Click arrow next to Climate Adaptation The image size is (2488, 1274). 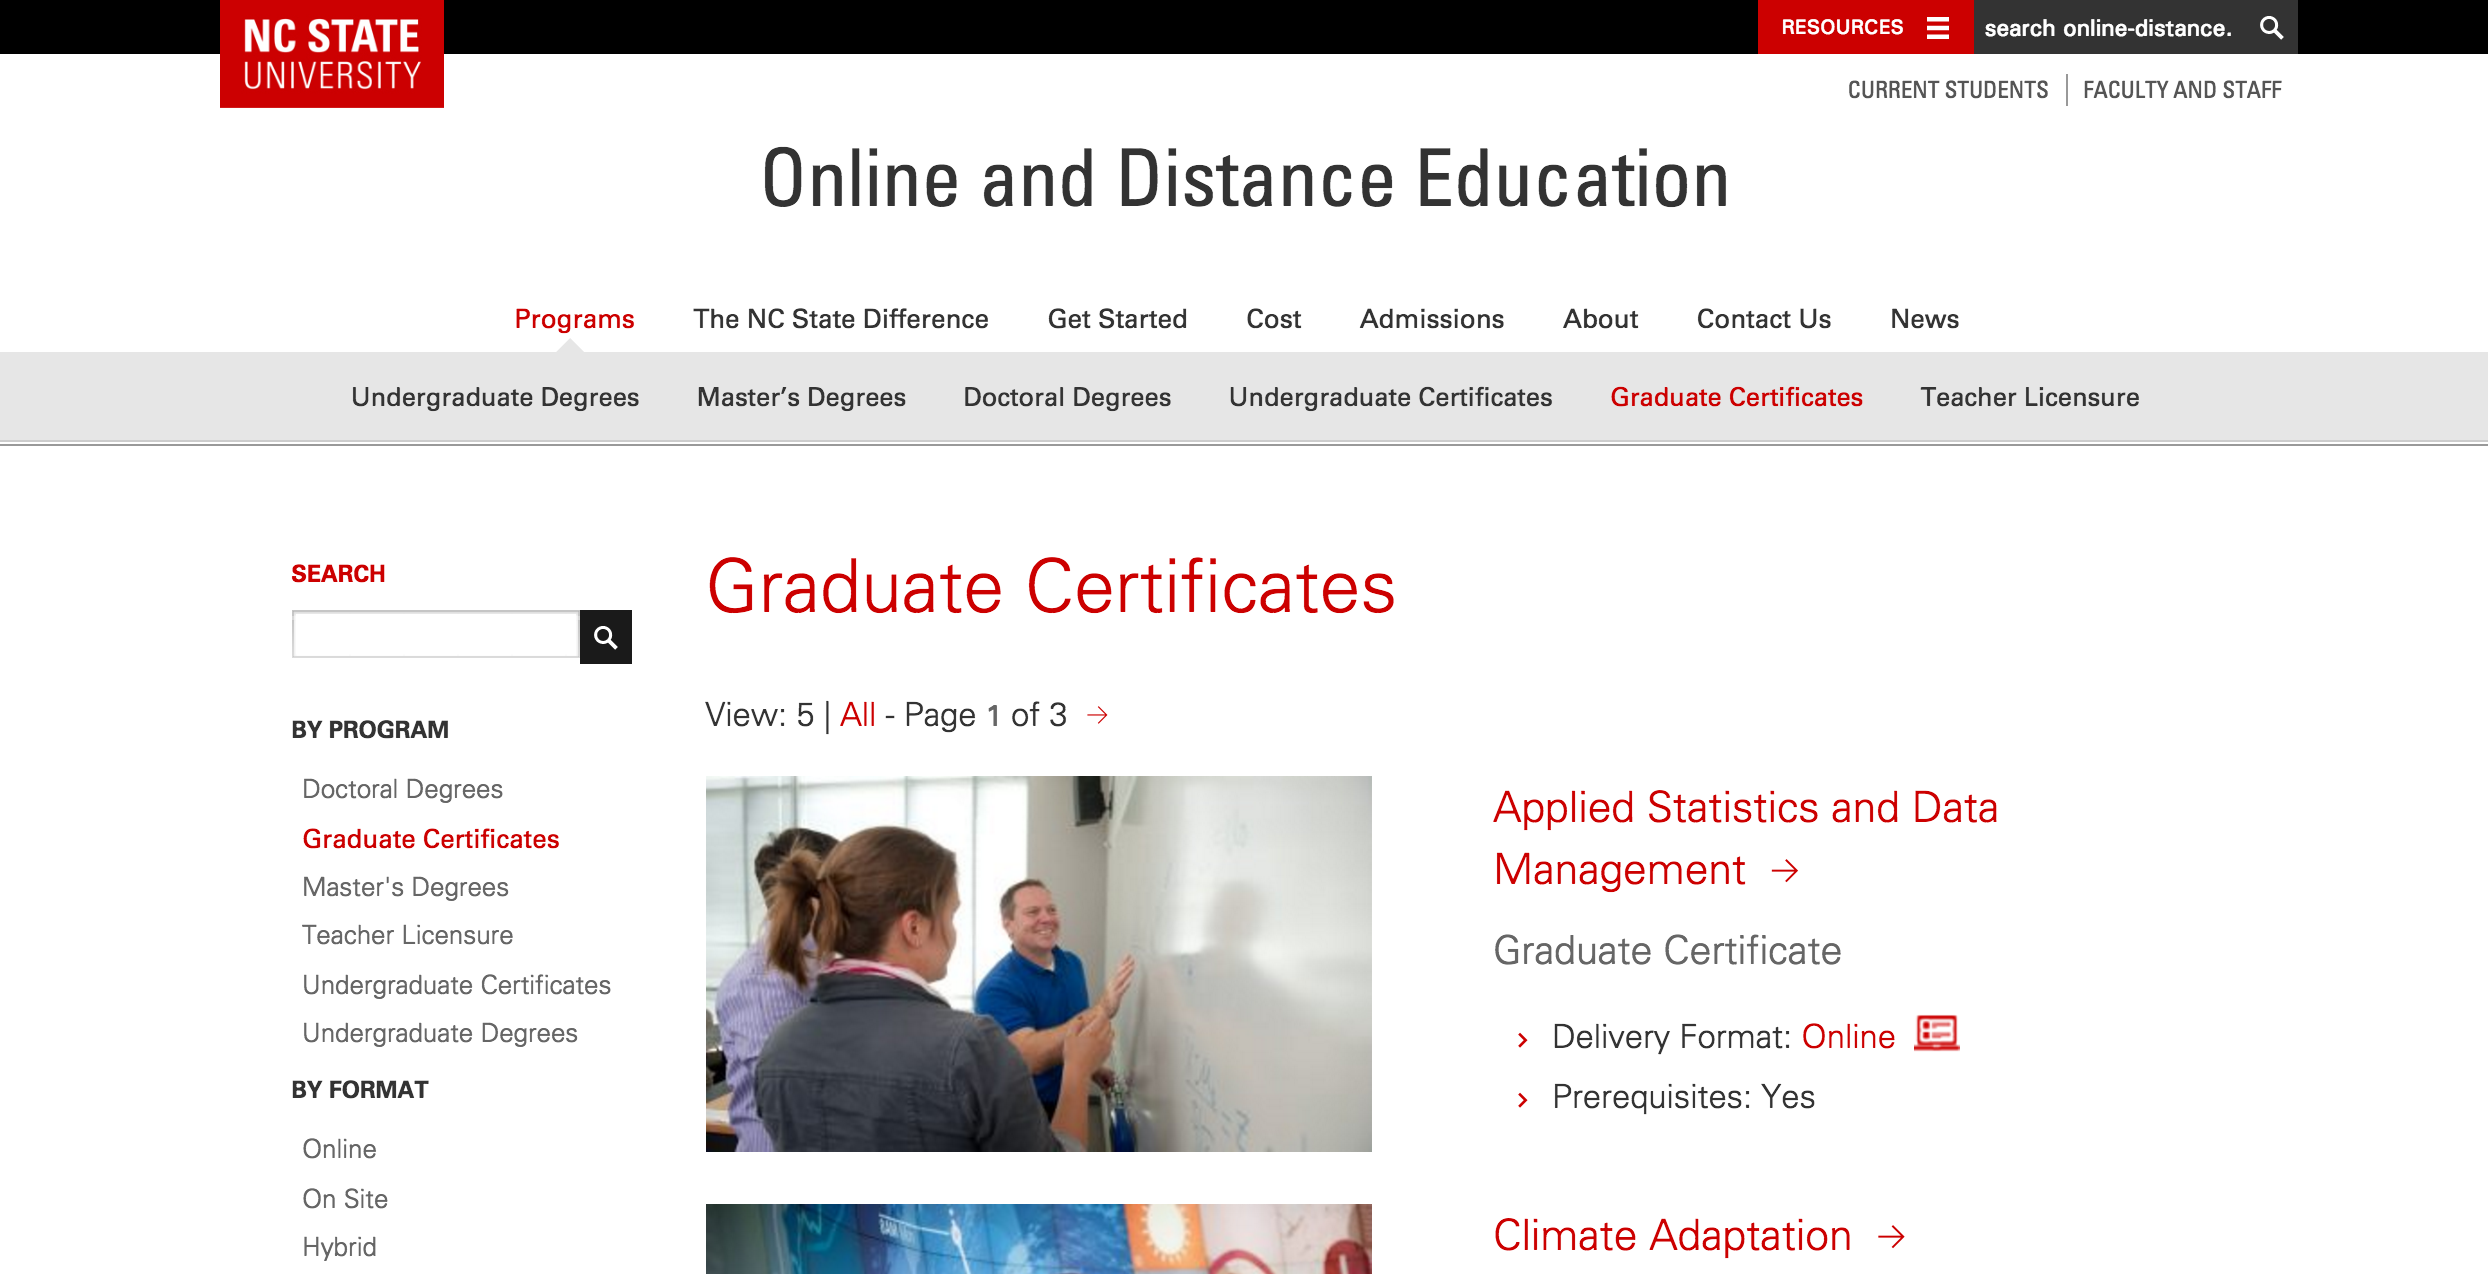[1891, 1237]
